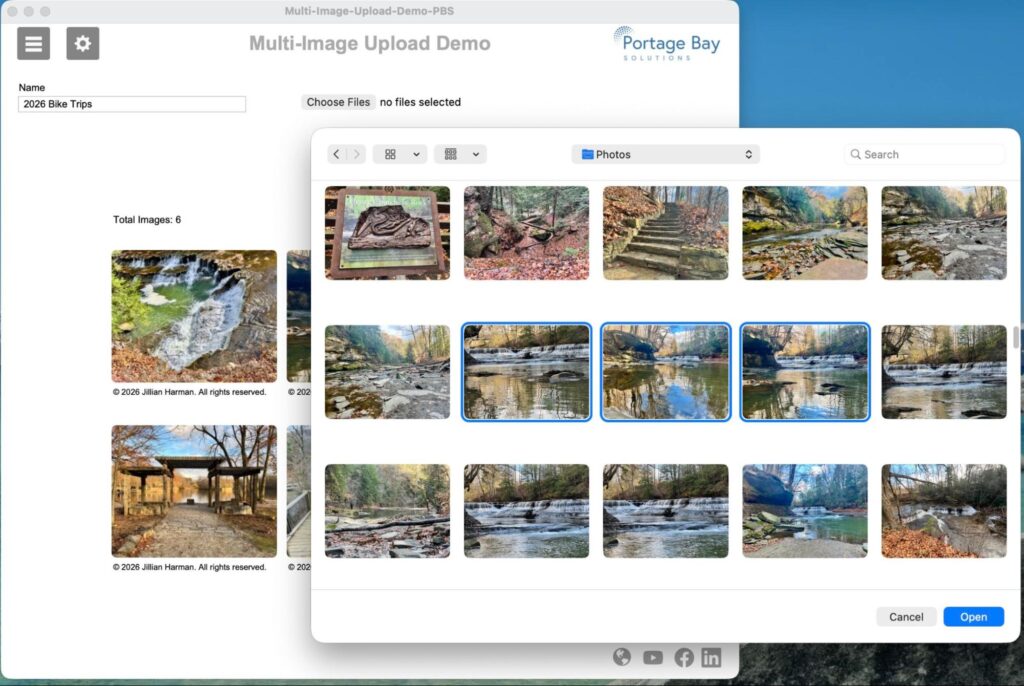Click the Choose Files button
This screenshot has height=686, width=1024.
(x=337, y=101)
